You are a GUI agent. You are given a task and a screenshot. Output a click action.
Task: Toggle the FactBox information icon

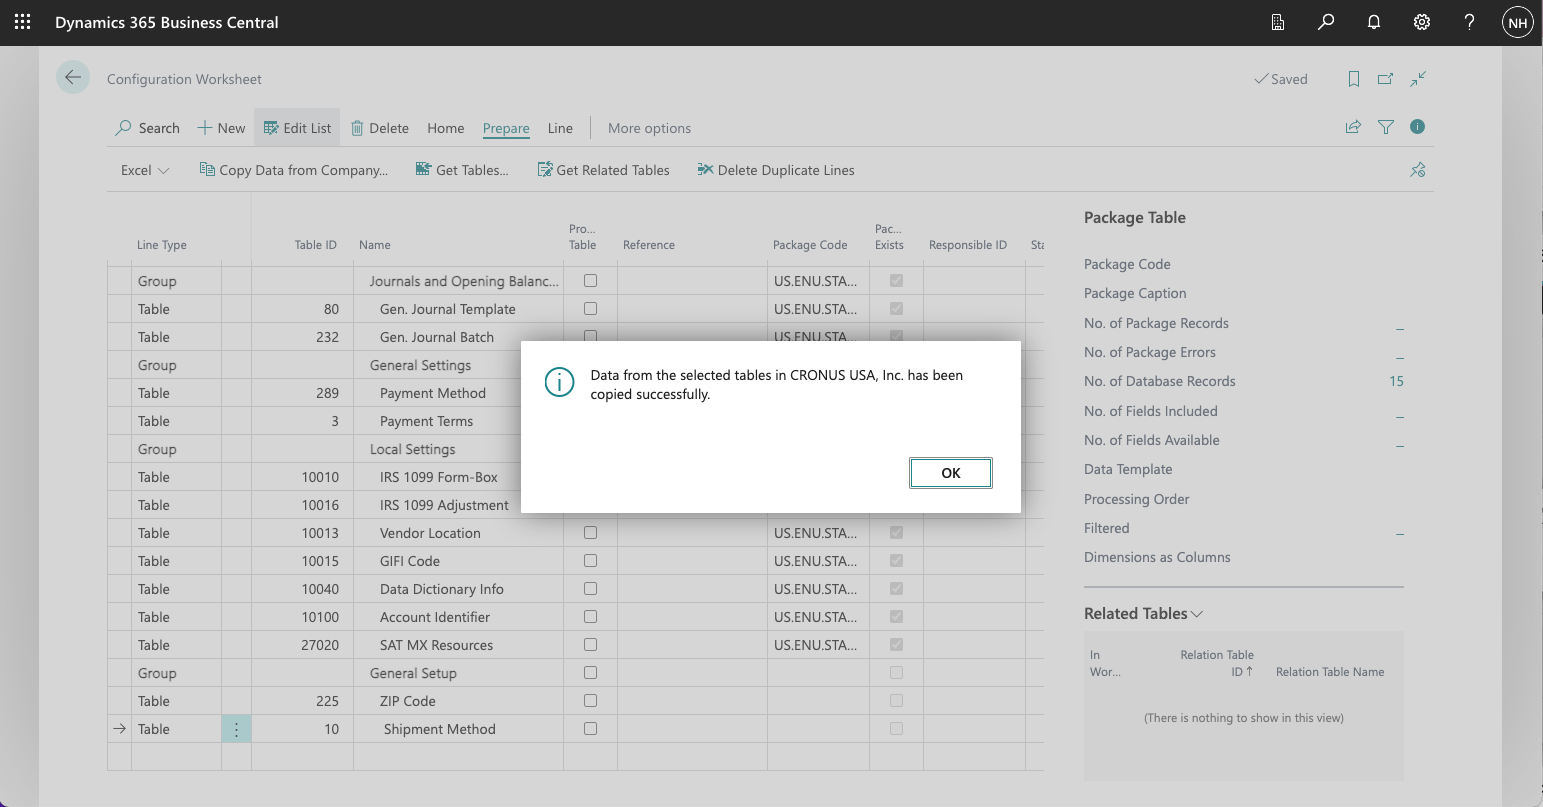pos(1417,127)
